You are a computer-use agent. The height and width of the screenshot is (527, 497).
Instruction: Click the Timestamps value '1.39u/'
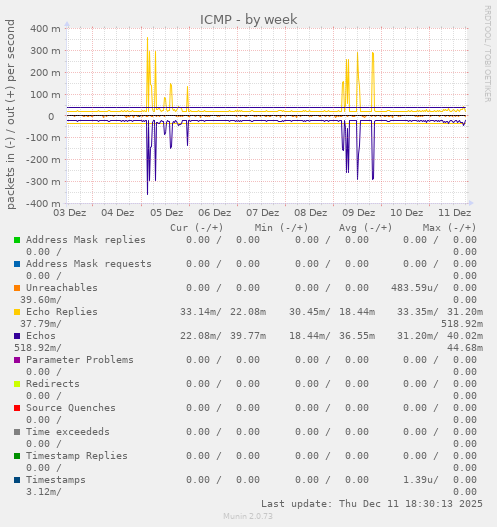[421, 480]
